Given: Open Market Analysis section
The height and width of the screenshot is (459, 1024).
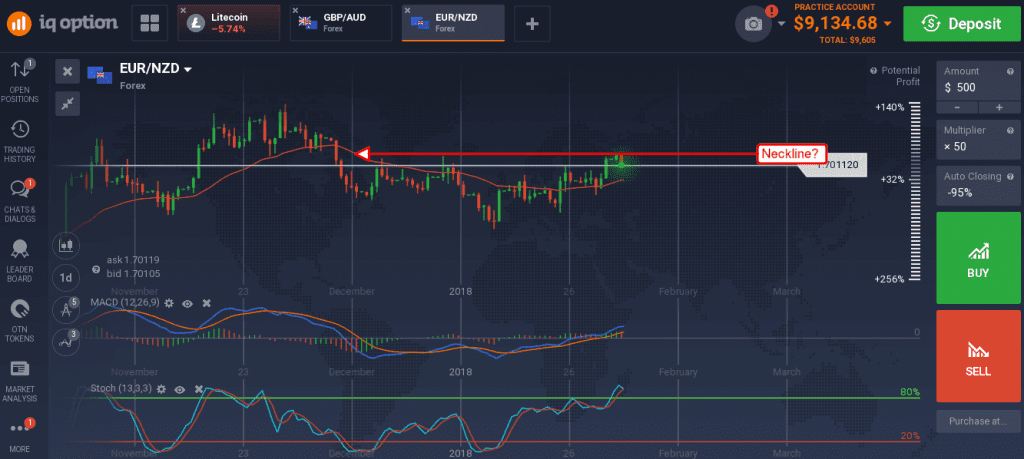Looking at the screenshot, I should [x=20, y=381].
